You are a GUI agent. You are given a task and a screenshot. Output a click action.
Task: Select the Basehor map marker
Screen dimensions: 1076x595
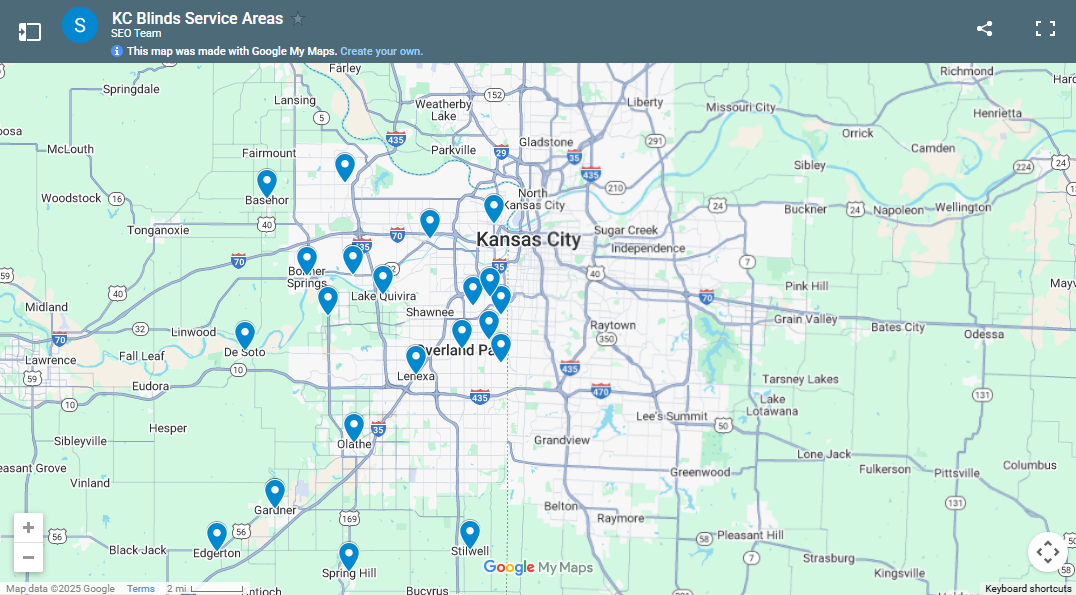(266, 180)
